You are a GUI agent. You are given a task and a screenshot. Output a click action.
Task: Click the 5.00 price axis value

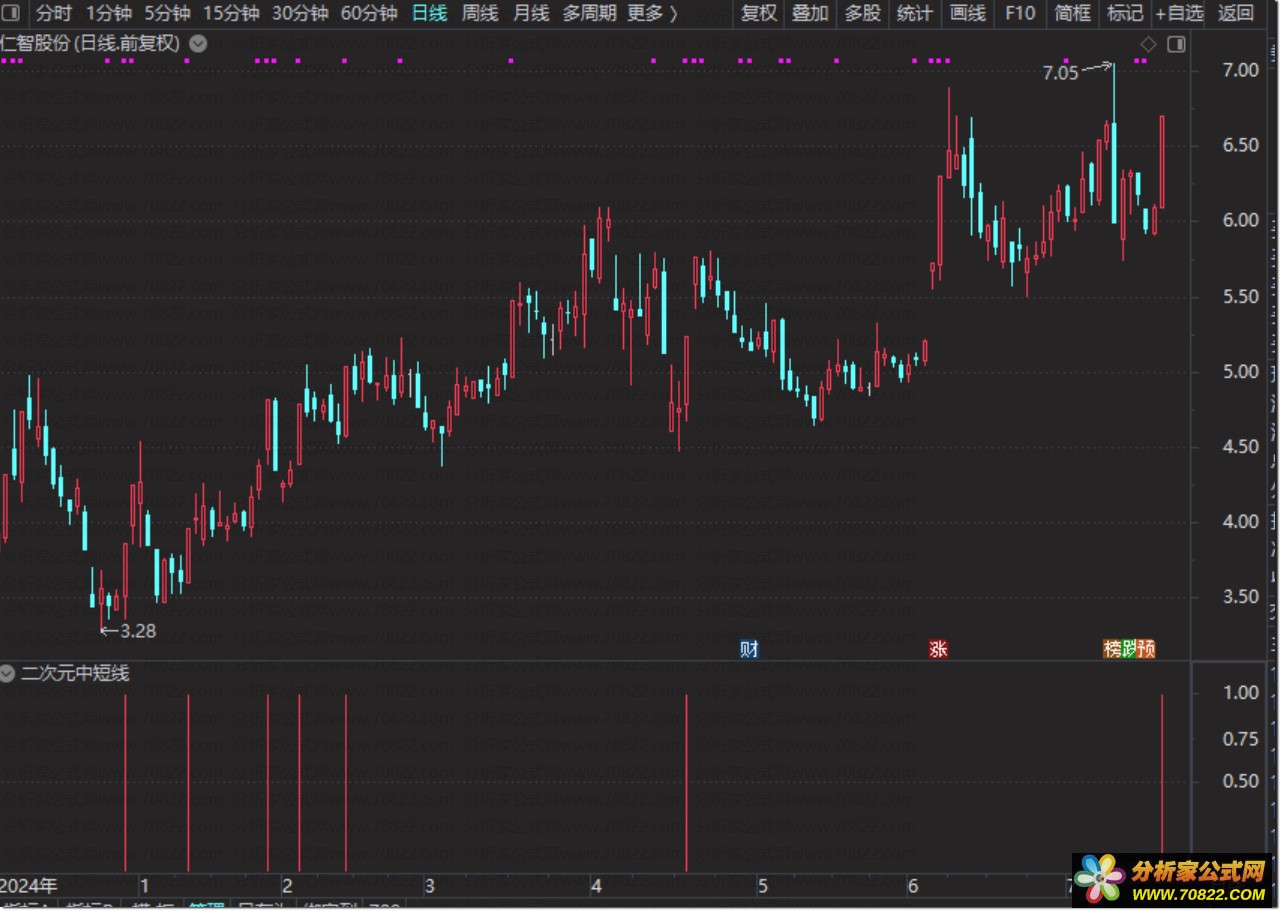point(1240,371)
